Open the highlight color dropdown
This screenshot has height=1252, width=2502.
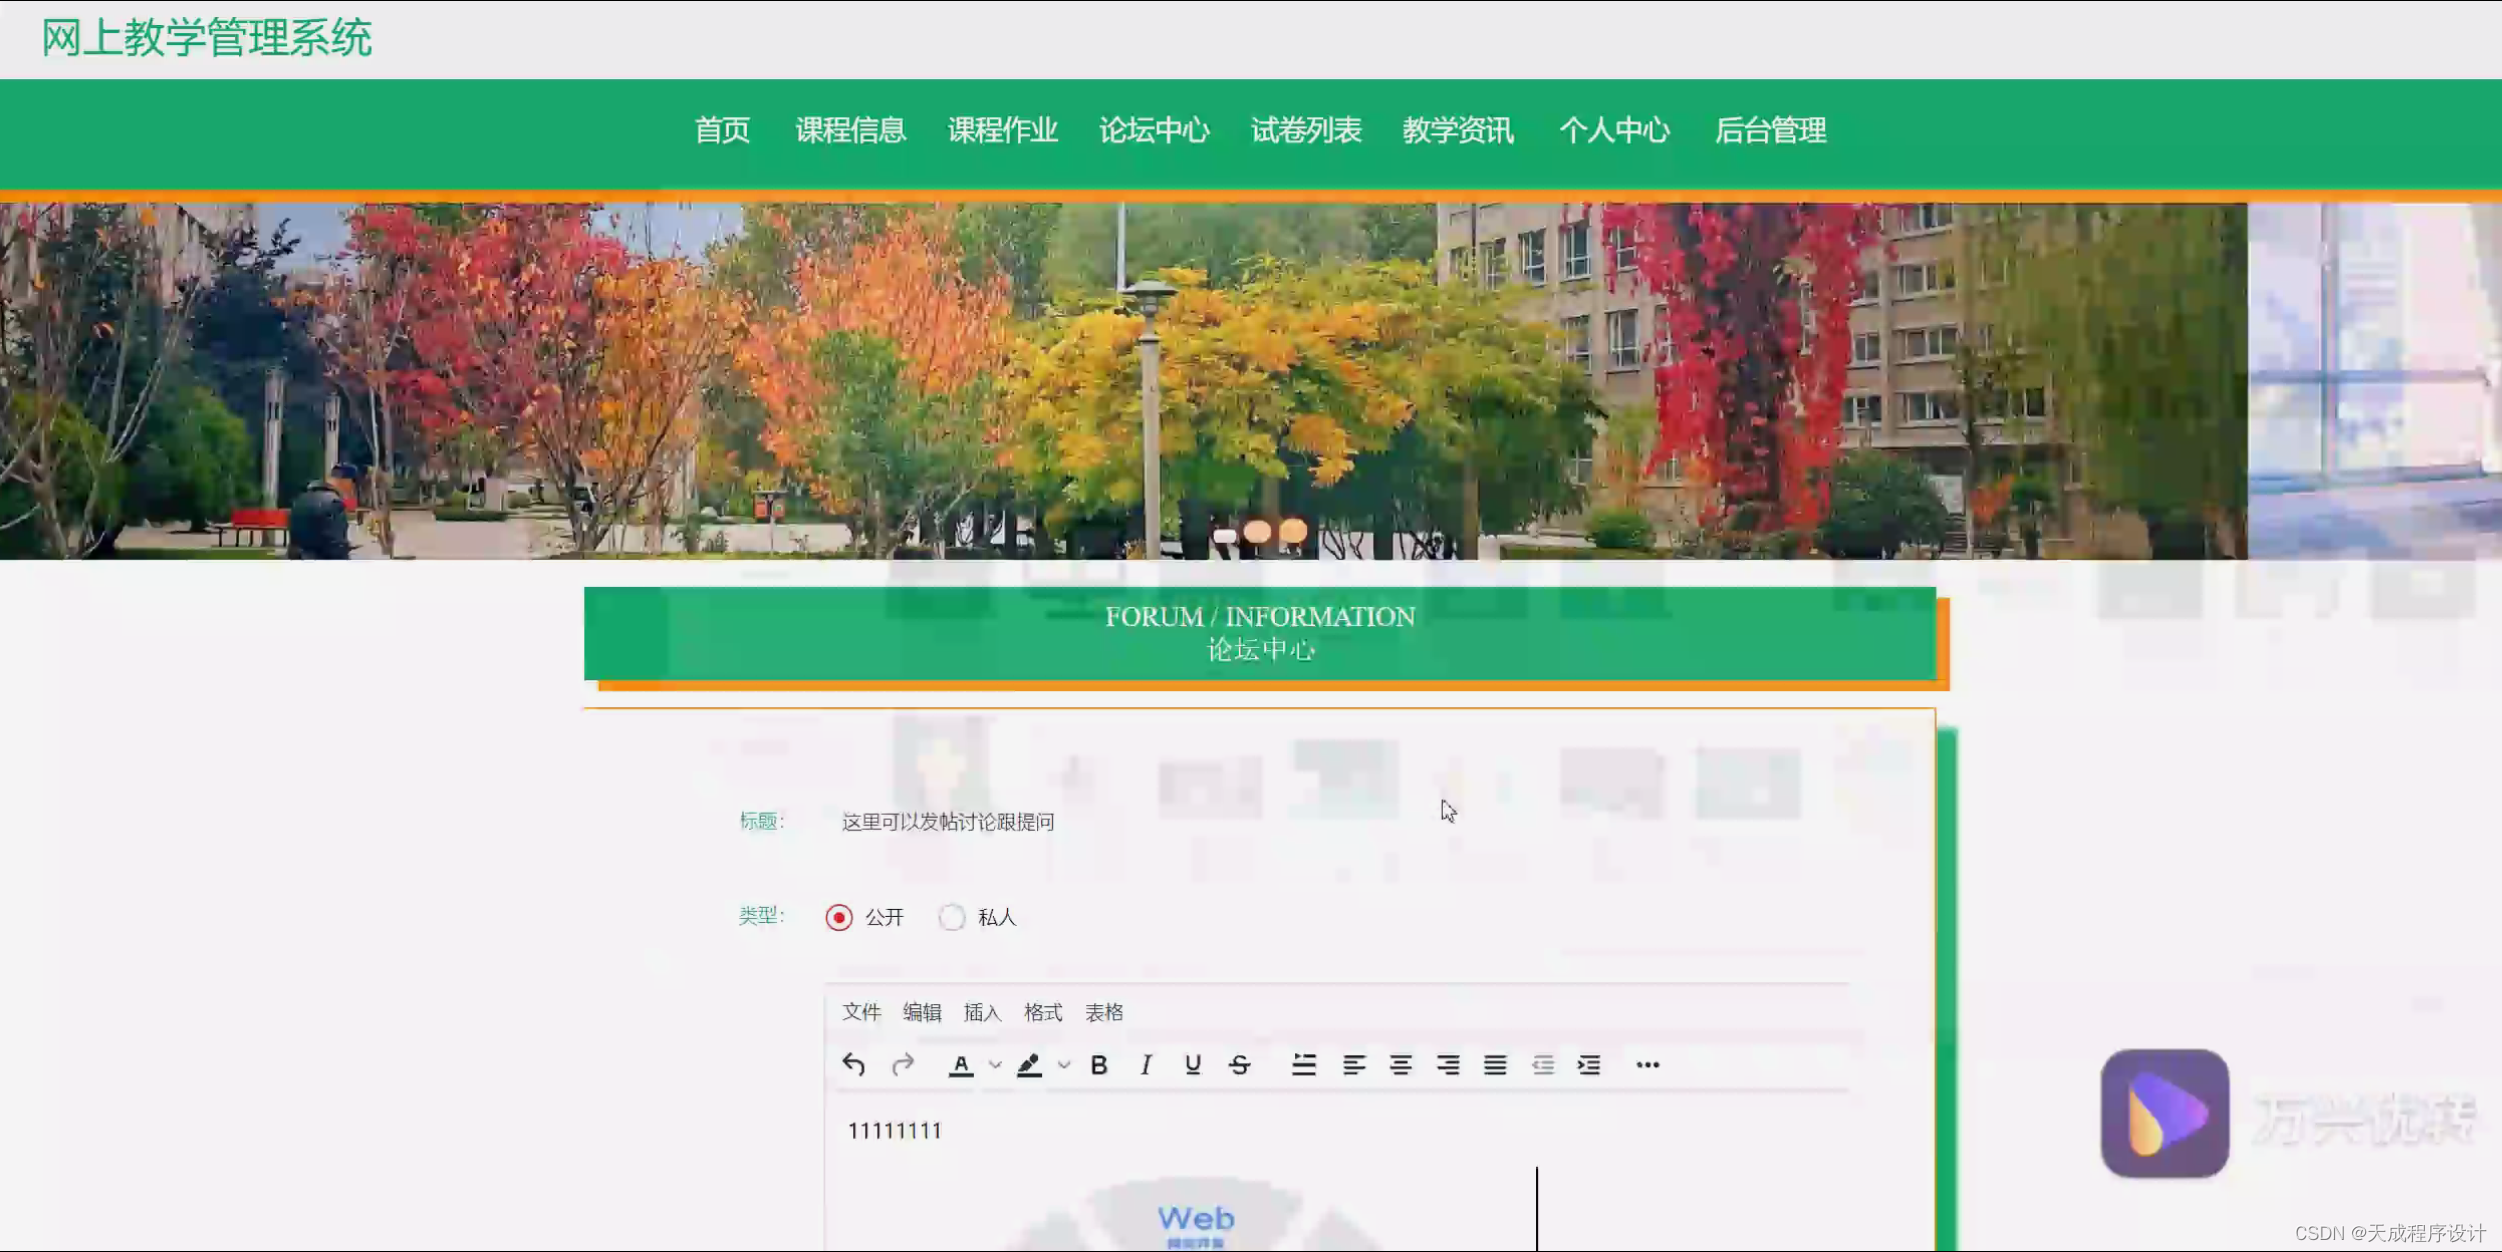pyautogui.click(x=1063, y=1065)
